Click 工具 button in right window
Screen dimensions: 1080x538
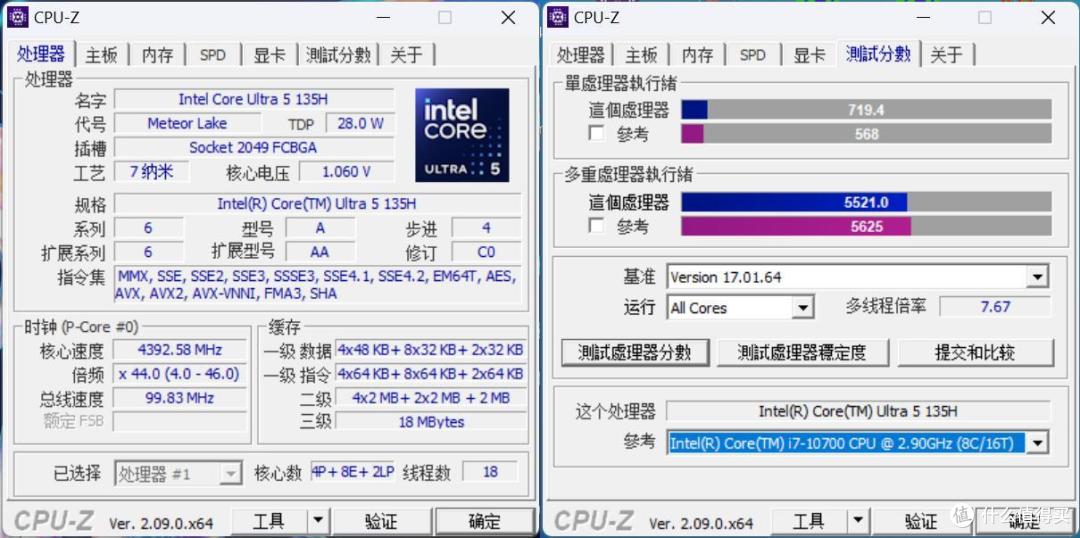coord(809,521)
